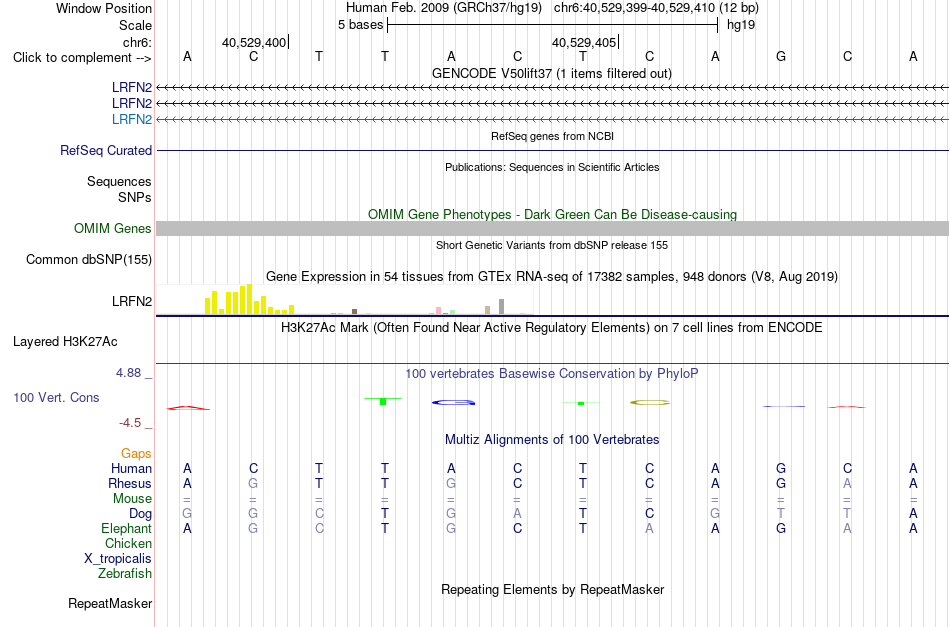950x627 pixels.
Task: Click the LRFN2 label beside GTEx bar chart
Action: [131, 301]
